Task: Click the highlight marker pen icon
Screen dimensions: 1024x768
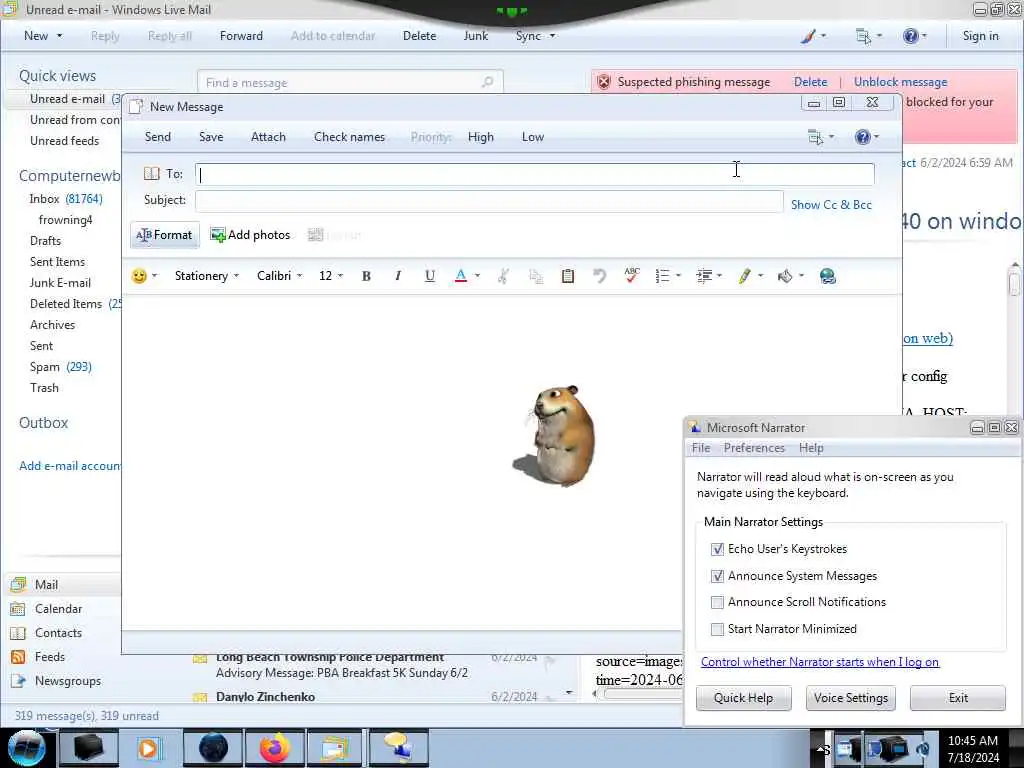Action: pos(744,276)
